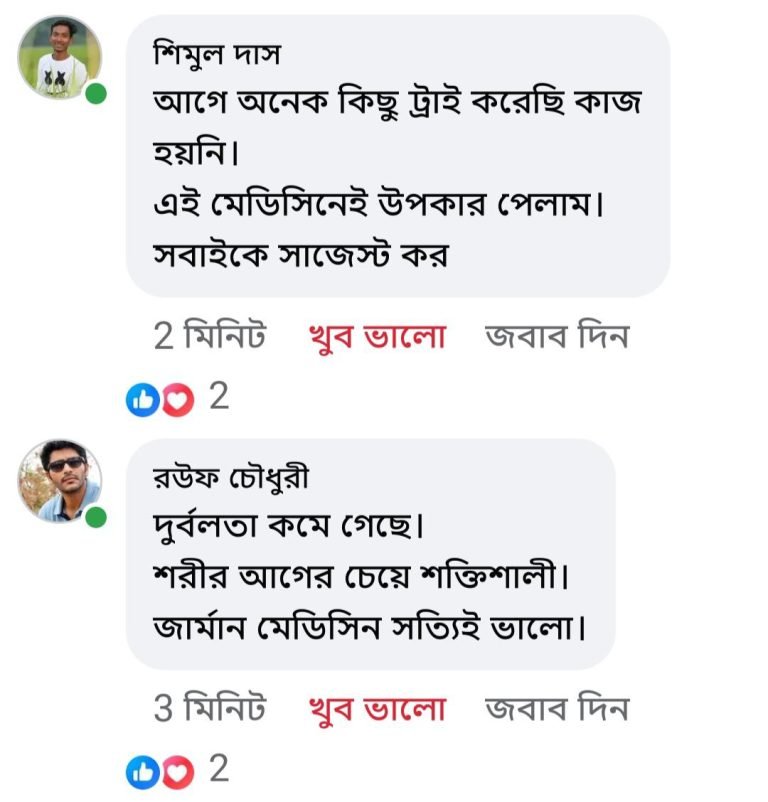Image resolution: width=768 pixels, height=802 pixels.
Task: Open রউফ চৌধুরী profile picture
Action: pos(59,480)
